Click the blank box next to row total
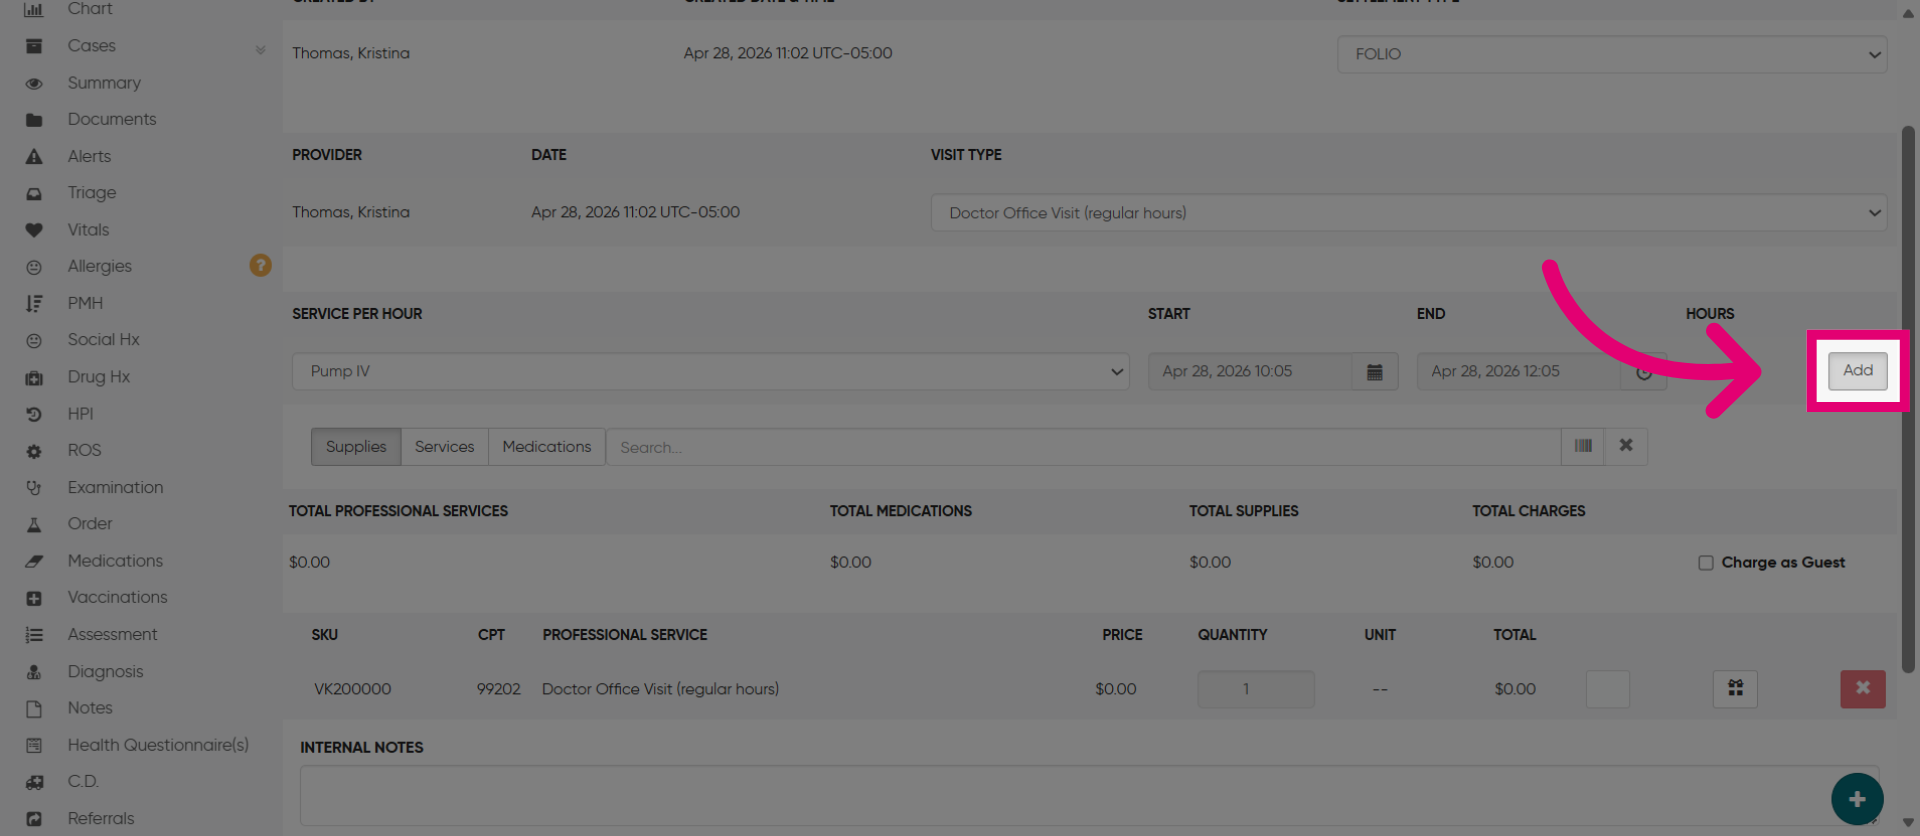This screenshot has height=836, width=1920. pos(1607,689)
